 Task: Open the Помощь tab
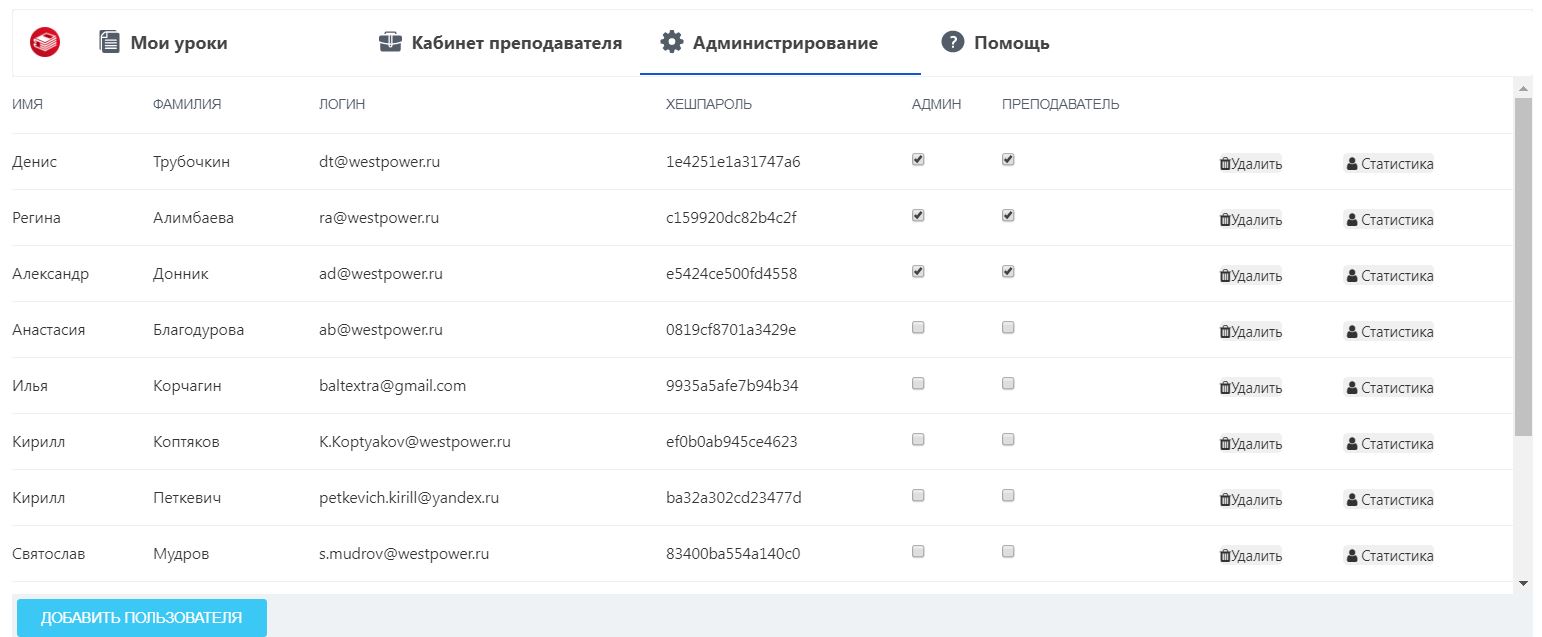coord(996,43)
